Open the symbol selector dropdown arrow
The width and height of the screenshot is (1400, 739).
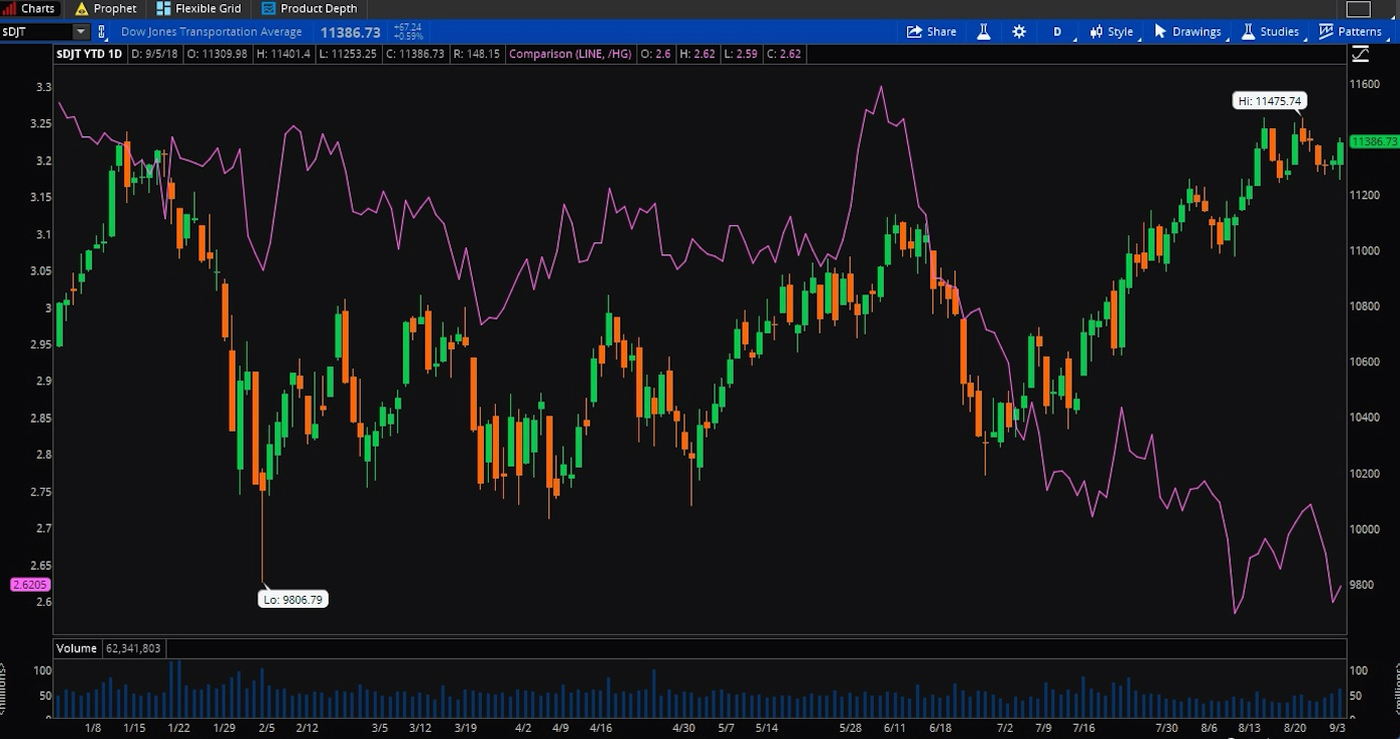[x=81, y=32]
